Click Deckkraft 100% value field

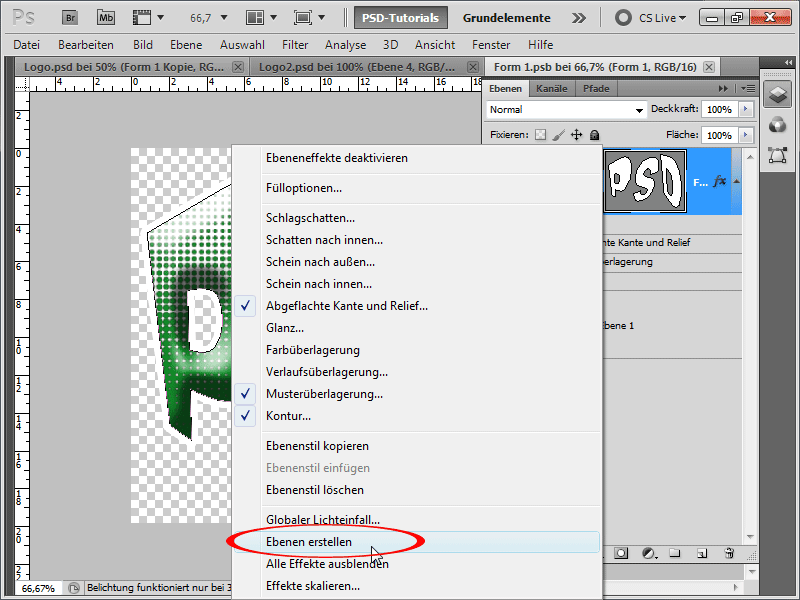[x=719, y=109]
